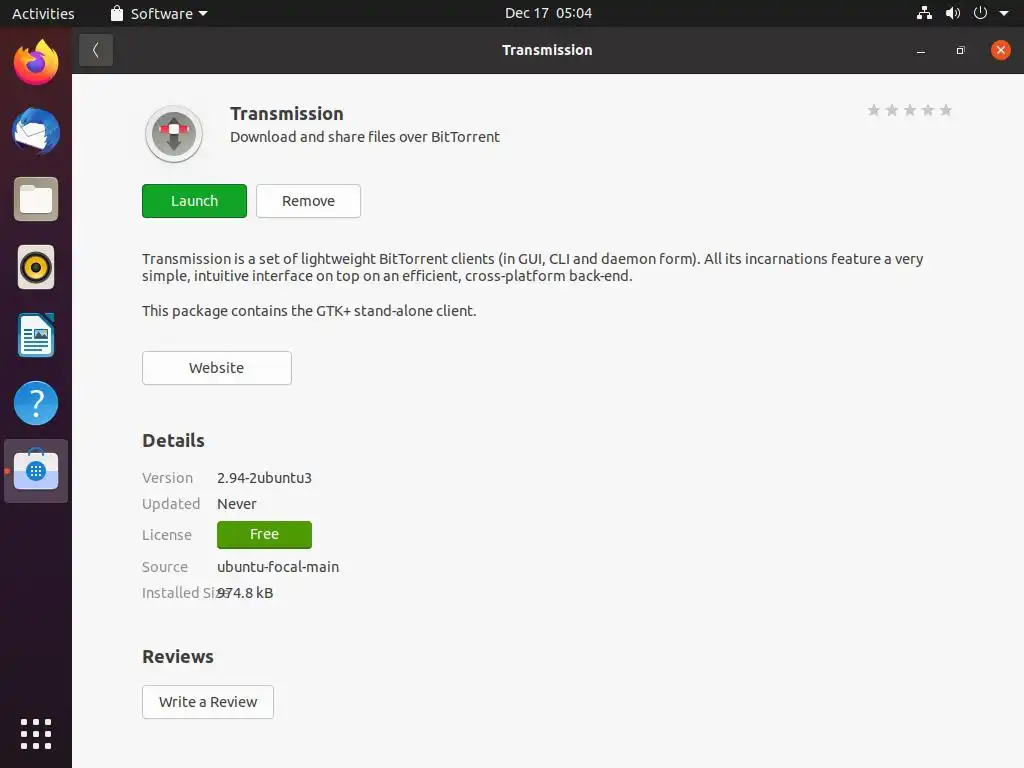Viewport: 1024px width, 768px height.
Task: Launch the Transmission application
Action: 195,201
